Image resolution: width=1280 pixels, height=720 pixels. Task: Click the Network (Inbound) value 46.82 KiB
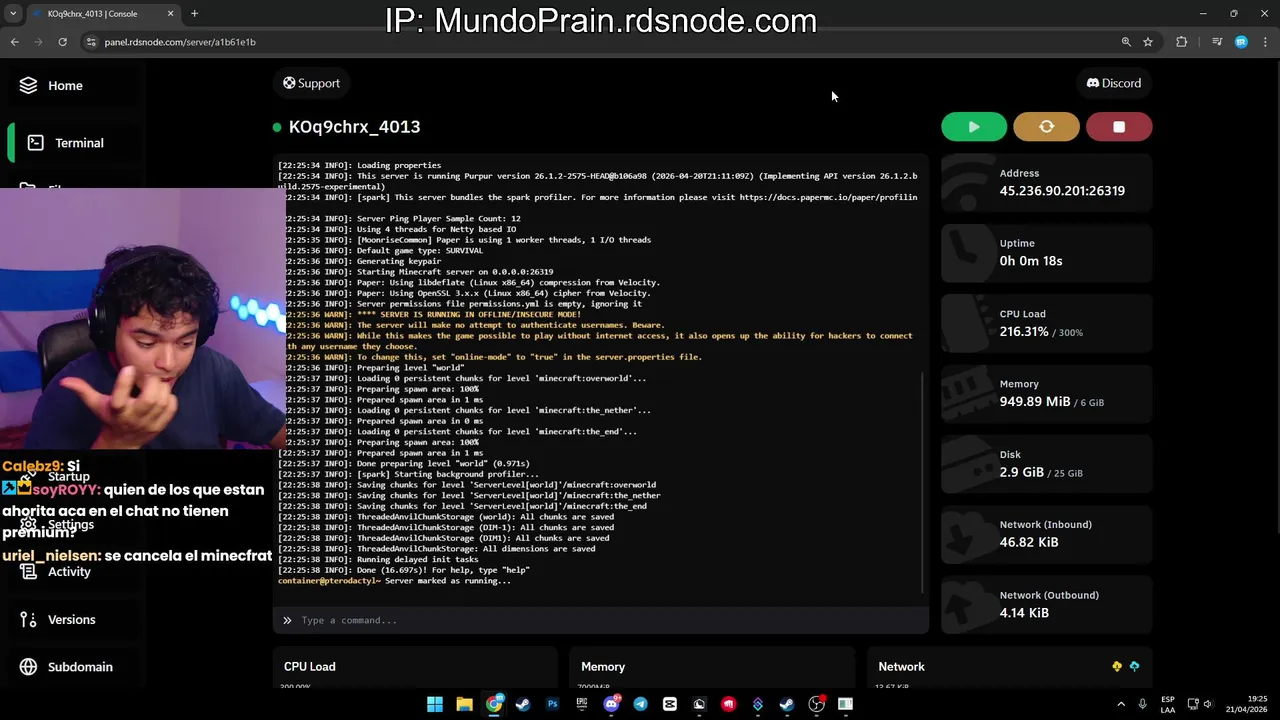tap(1029, 542)
